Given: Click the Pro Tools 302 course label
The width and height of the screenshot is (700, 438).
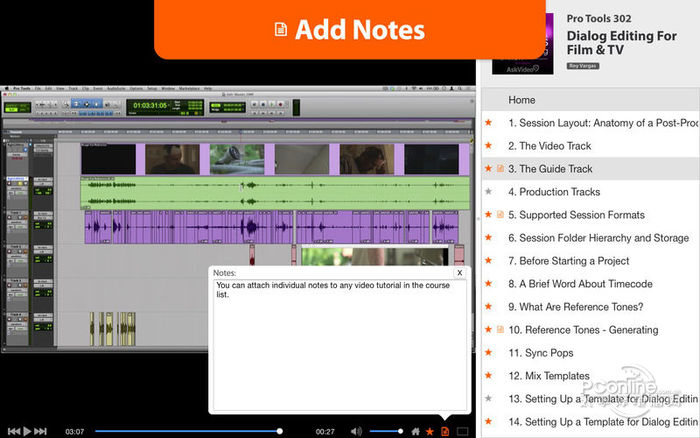Looking at the screenshot, I should (x=599, y=19).
